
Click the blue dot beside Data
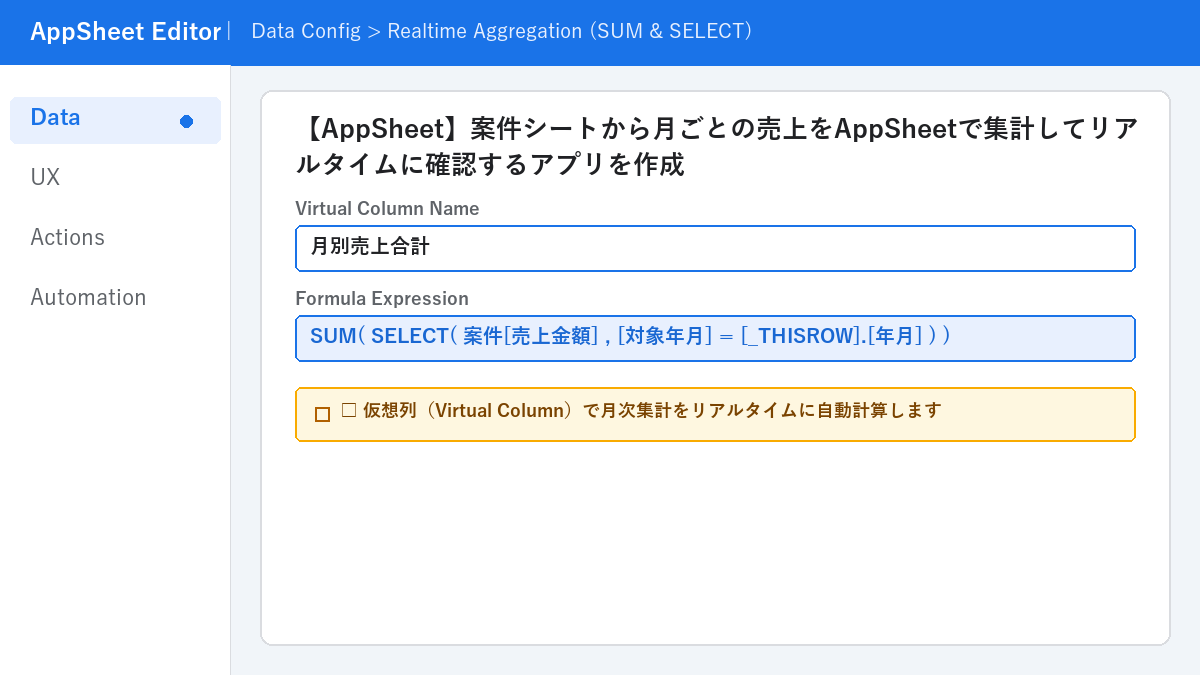[x=186, y=121]
